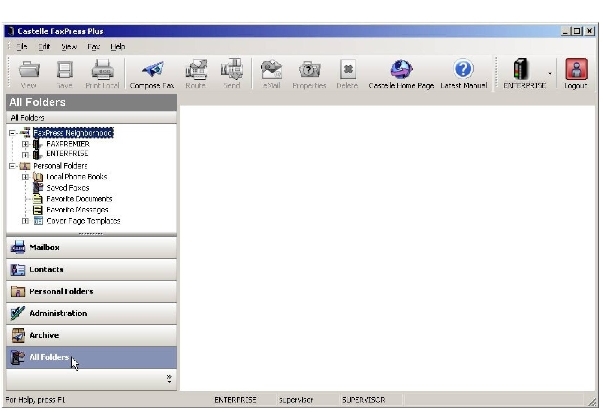Click the Route toolbar icon
Image resolution: width=603 pixels, height=412 pixels.
pos(196,70)
